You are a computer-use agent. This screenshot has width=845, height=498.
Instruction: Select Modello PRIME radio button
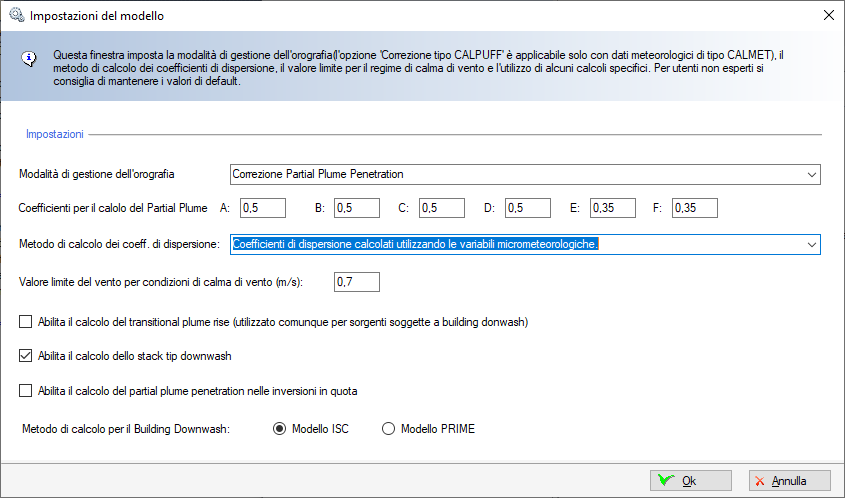coord(389,429)
